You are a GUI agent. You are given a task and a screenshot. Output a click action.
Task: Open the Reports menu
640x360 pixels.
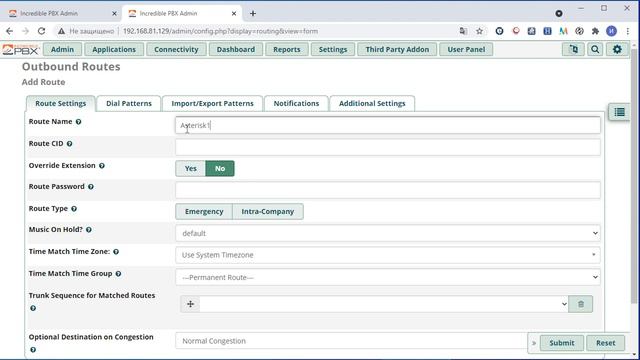tap(287, 49)
